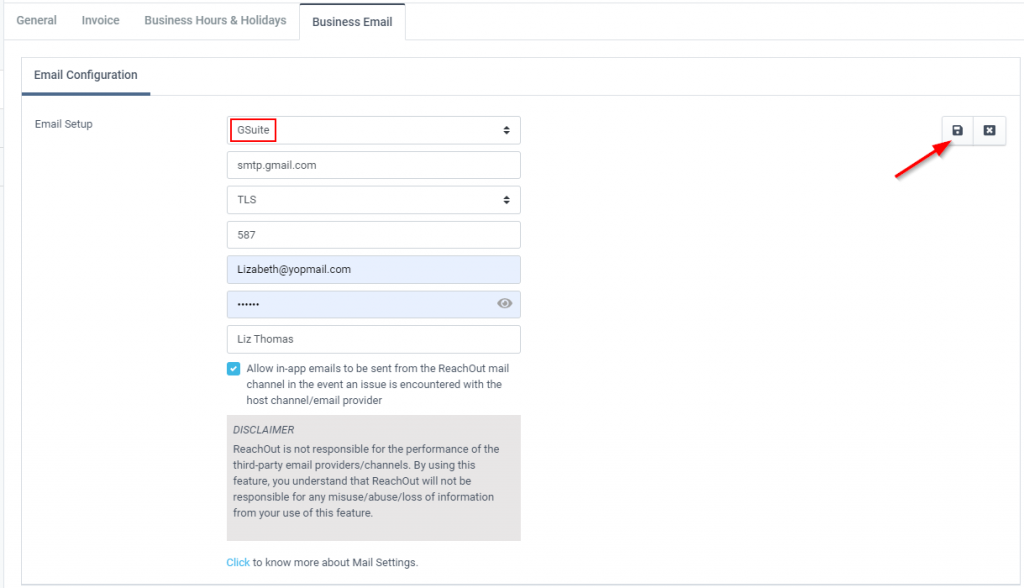
Task: Open the Invoice tab
Action: click(x=101, y=20)
